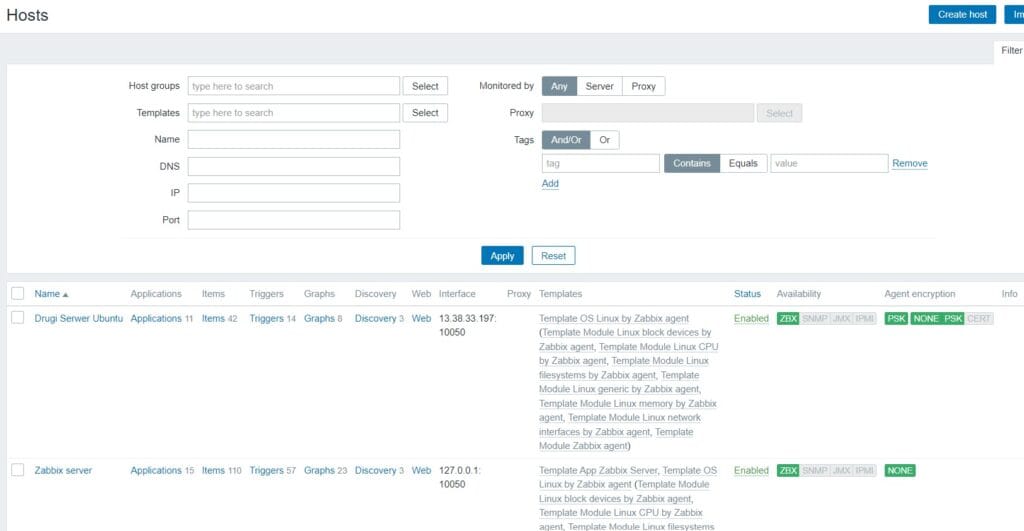Screen dimensions: 1024x531
Task: Open the Drugi Serwer Ubuntu host
Action: point(78,318)
